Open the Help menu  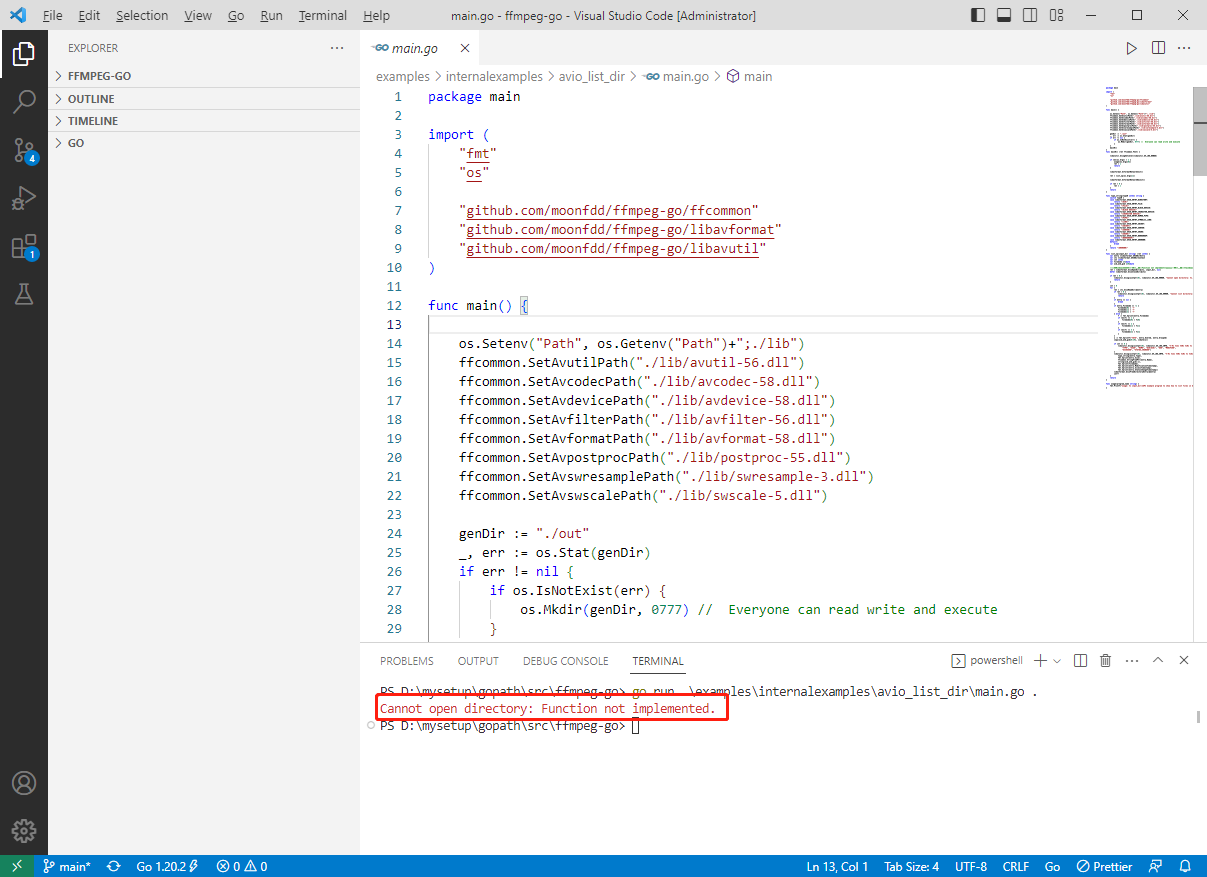377,16
